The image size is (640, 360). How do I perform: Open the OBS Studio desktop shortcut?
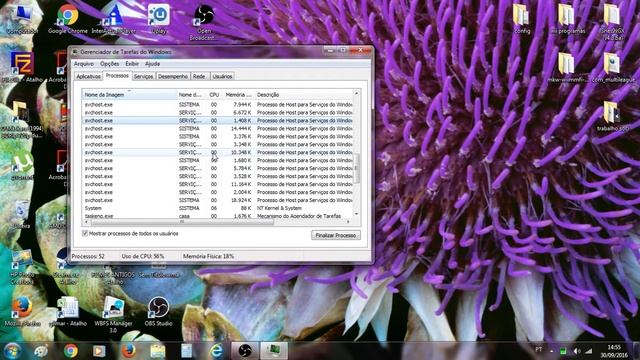click(x=158, y=312)
